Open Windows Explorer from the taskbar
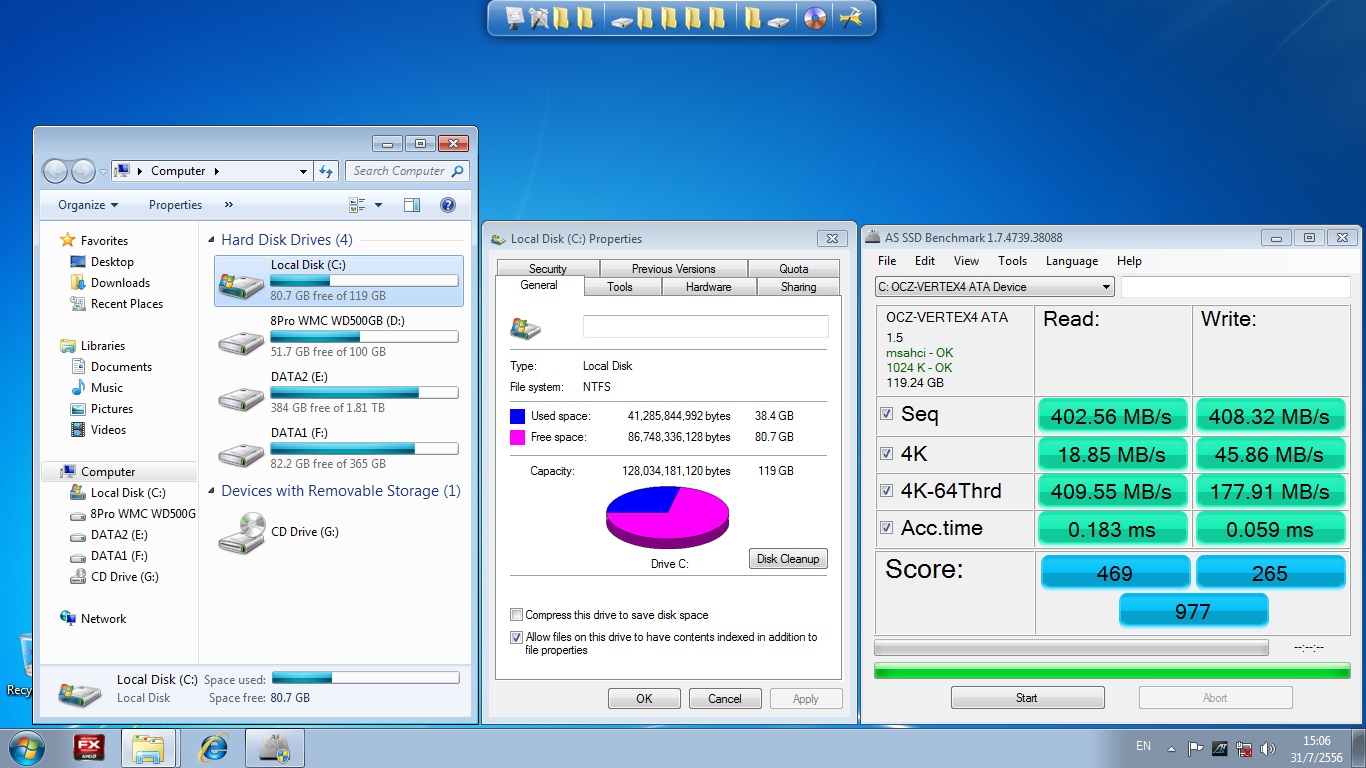This screenshot has width=1366, height=768. (x=148, y=748)
